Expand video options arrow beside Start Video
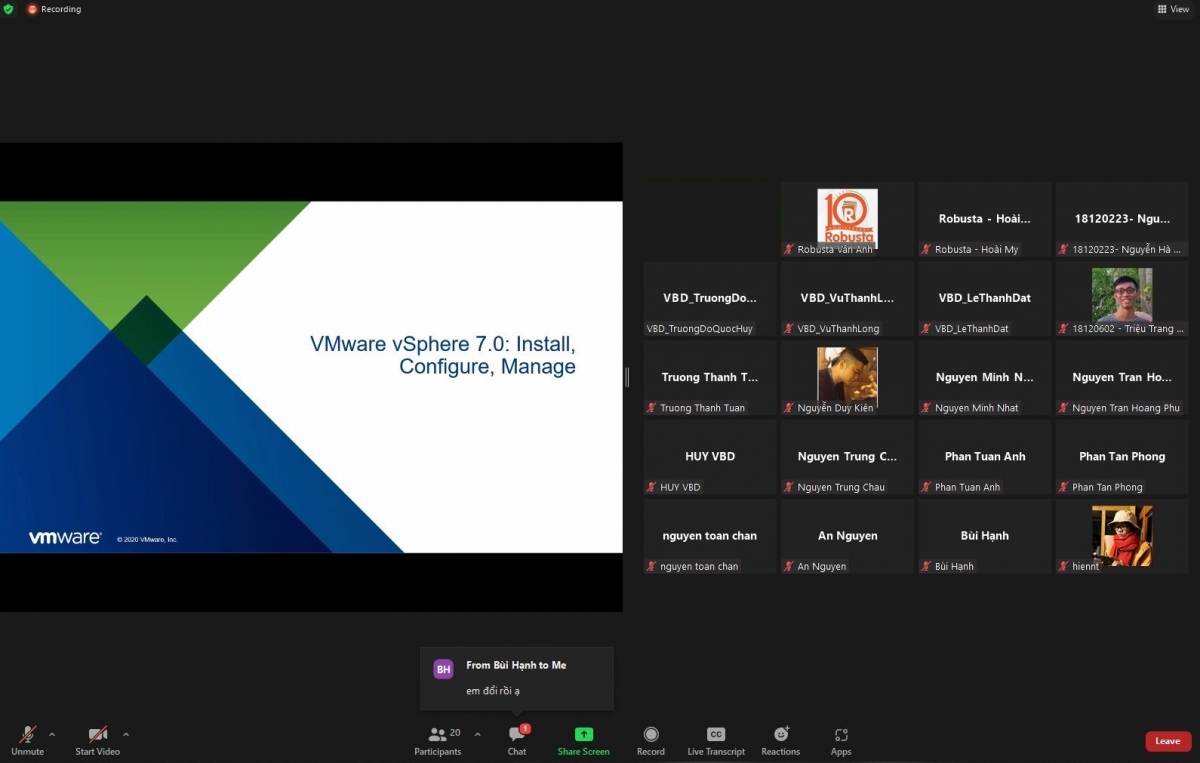The width and height of the screenshot is (1200, 763). (x=126, y=734)
